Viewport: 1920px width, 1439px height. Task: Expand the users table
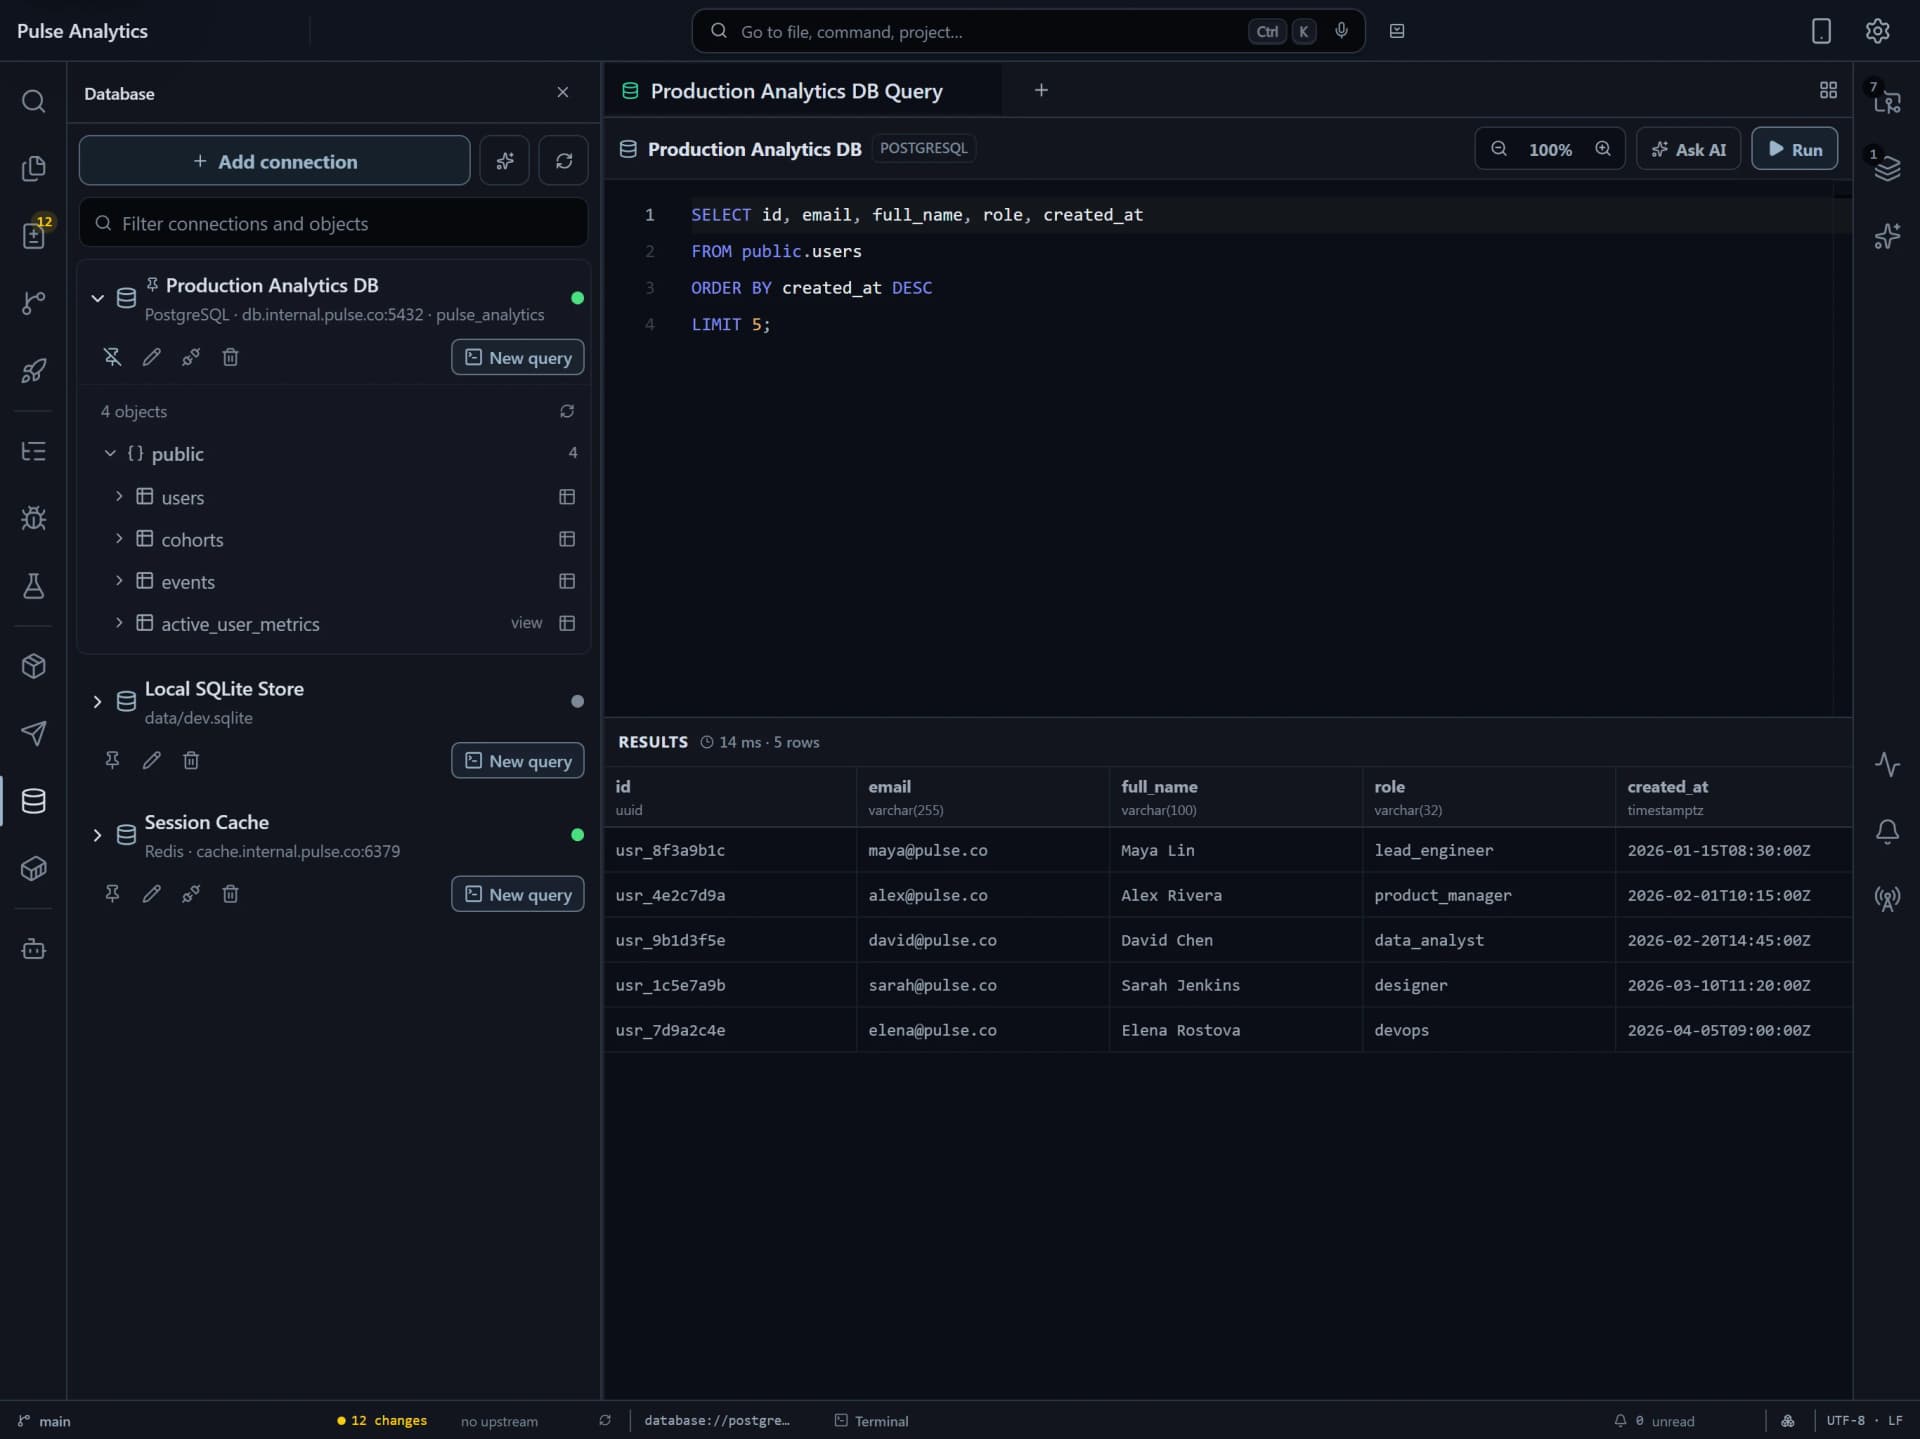tap(119, 496)
